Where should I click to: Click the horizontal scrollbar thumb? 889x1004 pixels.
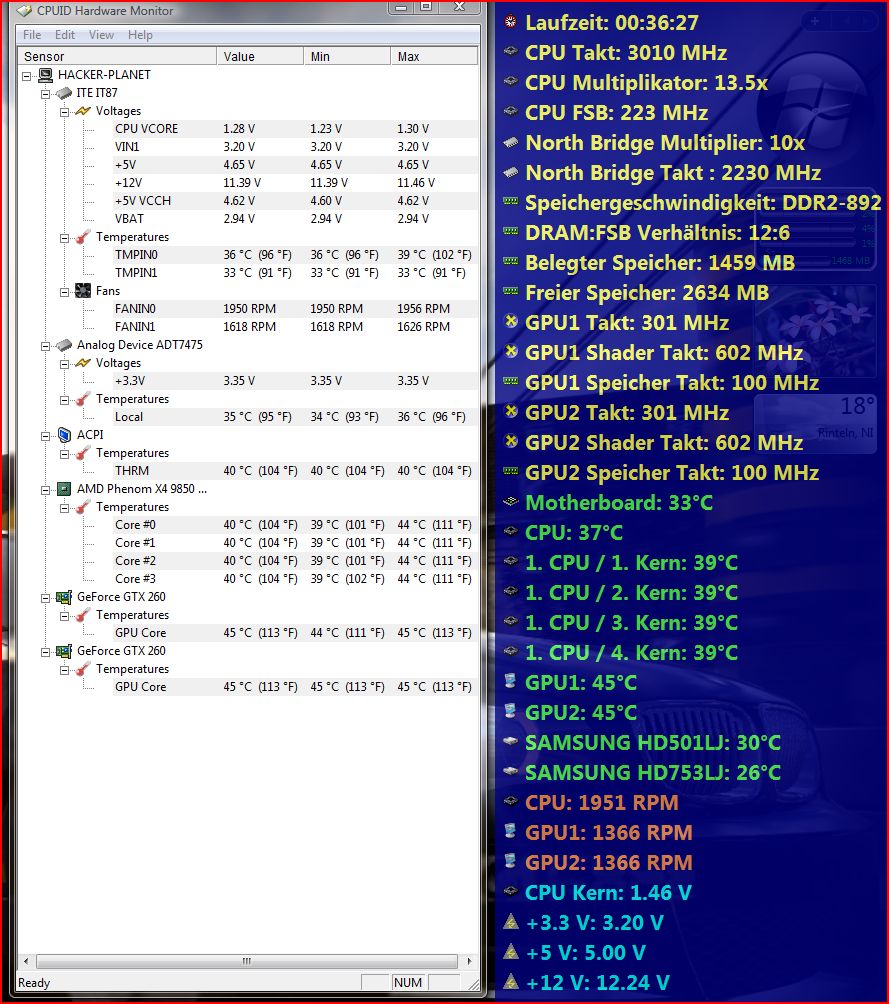[247, 961]
